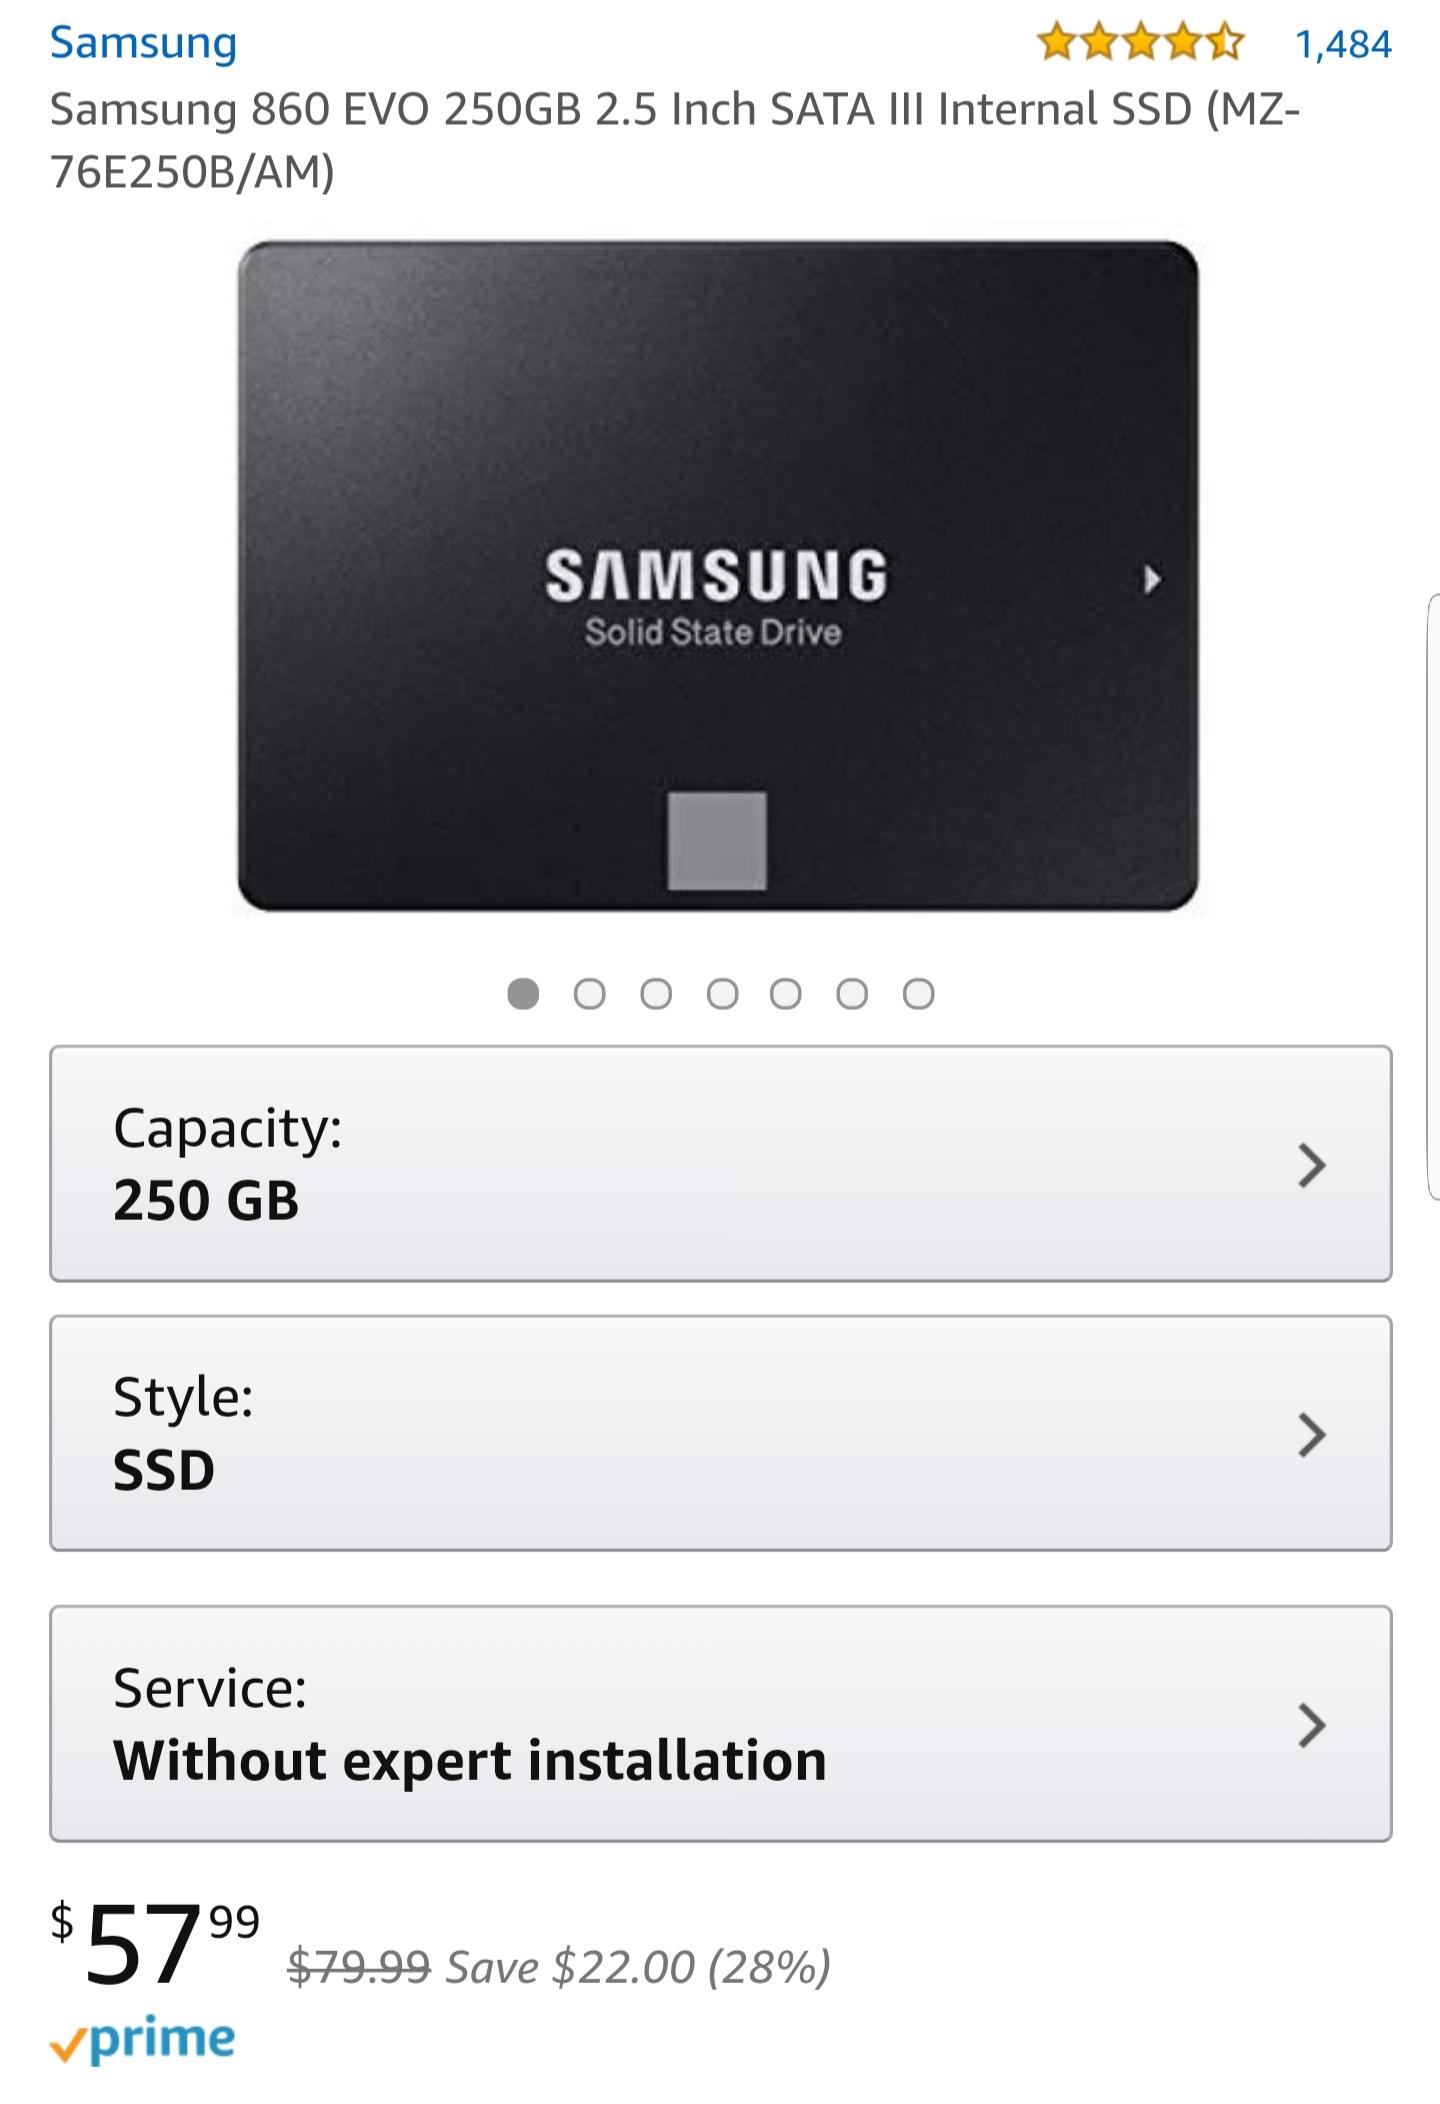Select the second carousel dot
This screenshot has height=2104, width=1440.
588,993
